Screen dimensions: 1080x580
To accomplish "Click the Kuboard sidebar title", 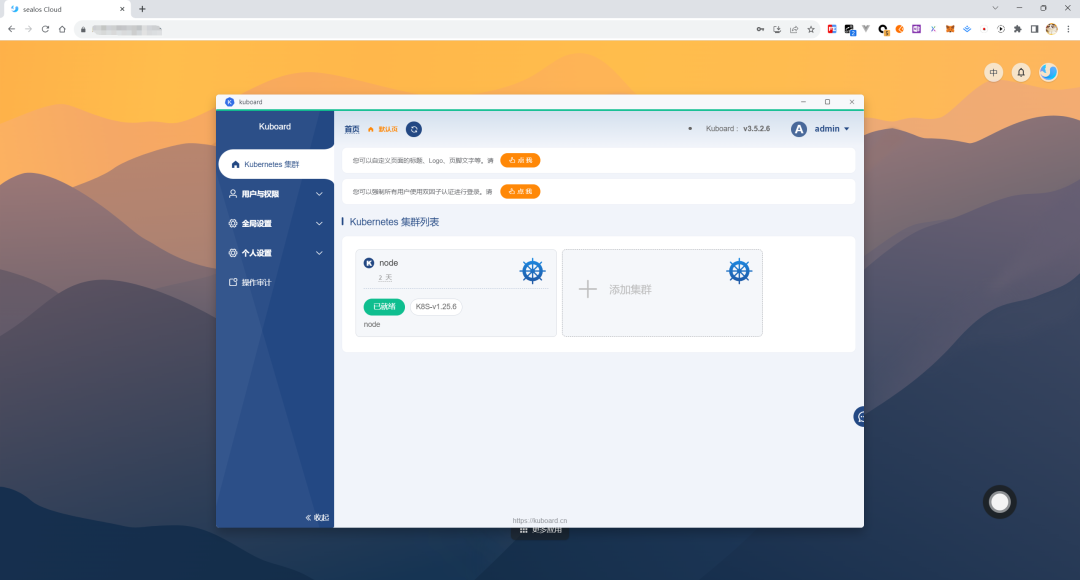I will click(x=275, y=127).
